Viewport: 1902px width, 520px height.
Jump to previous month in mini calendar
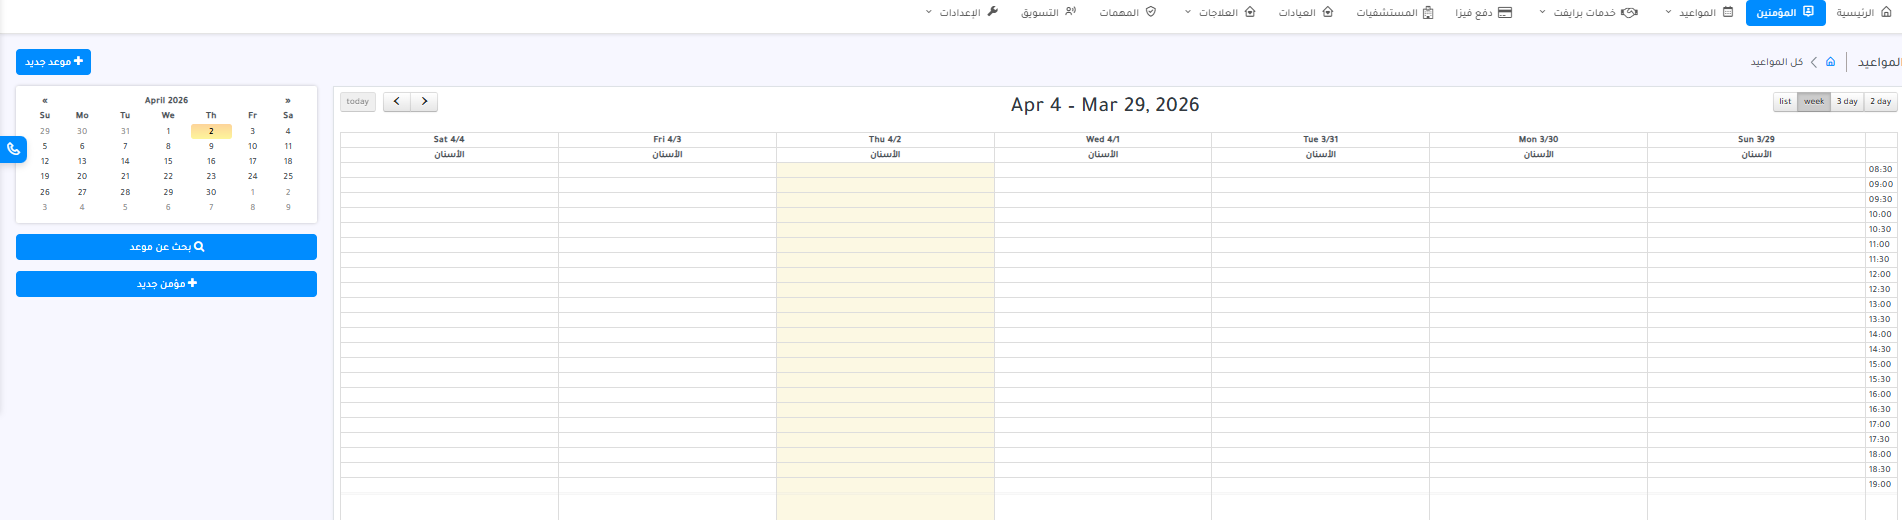coord(45,100)
